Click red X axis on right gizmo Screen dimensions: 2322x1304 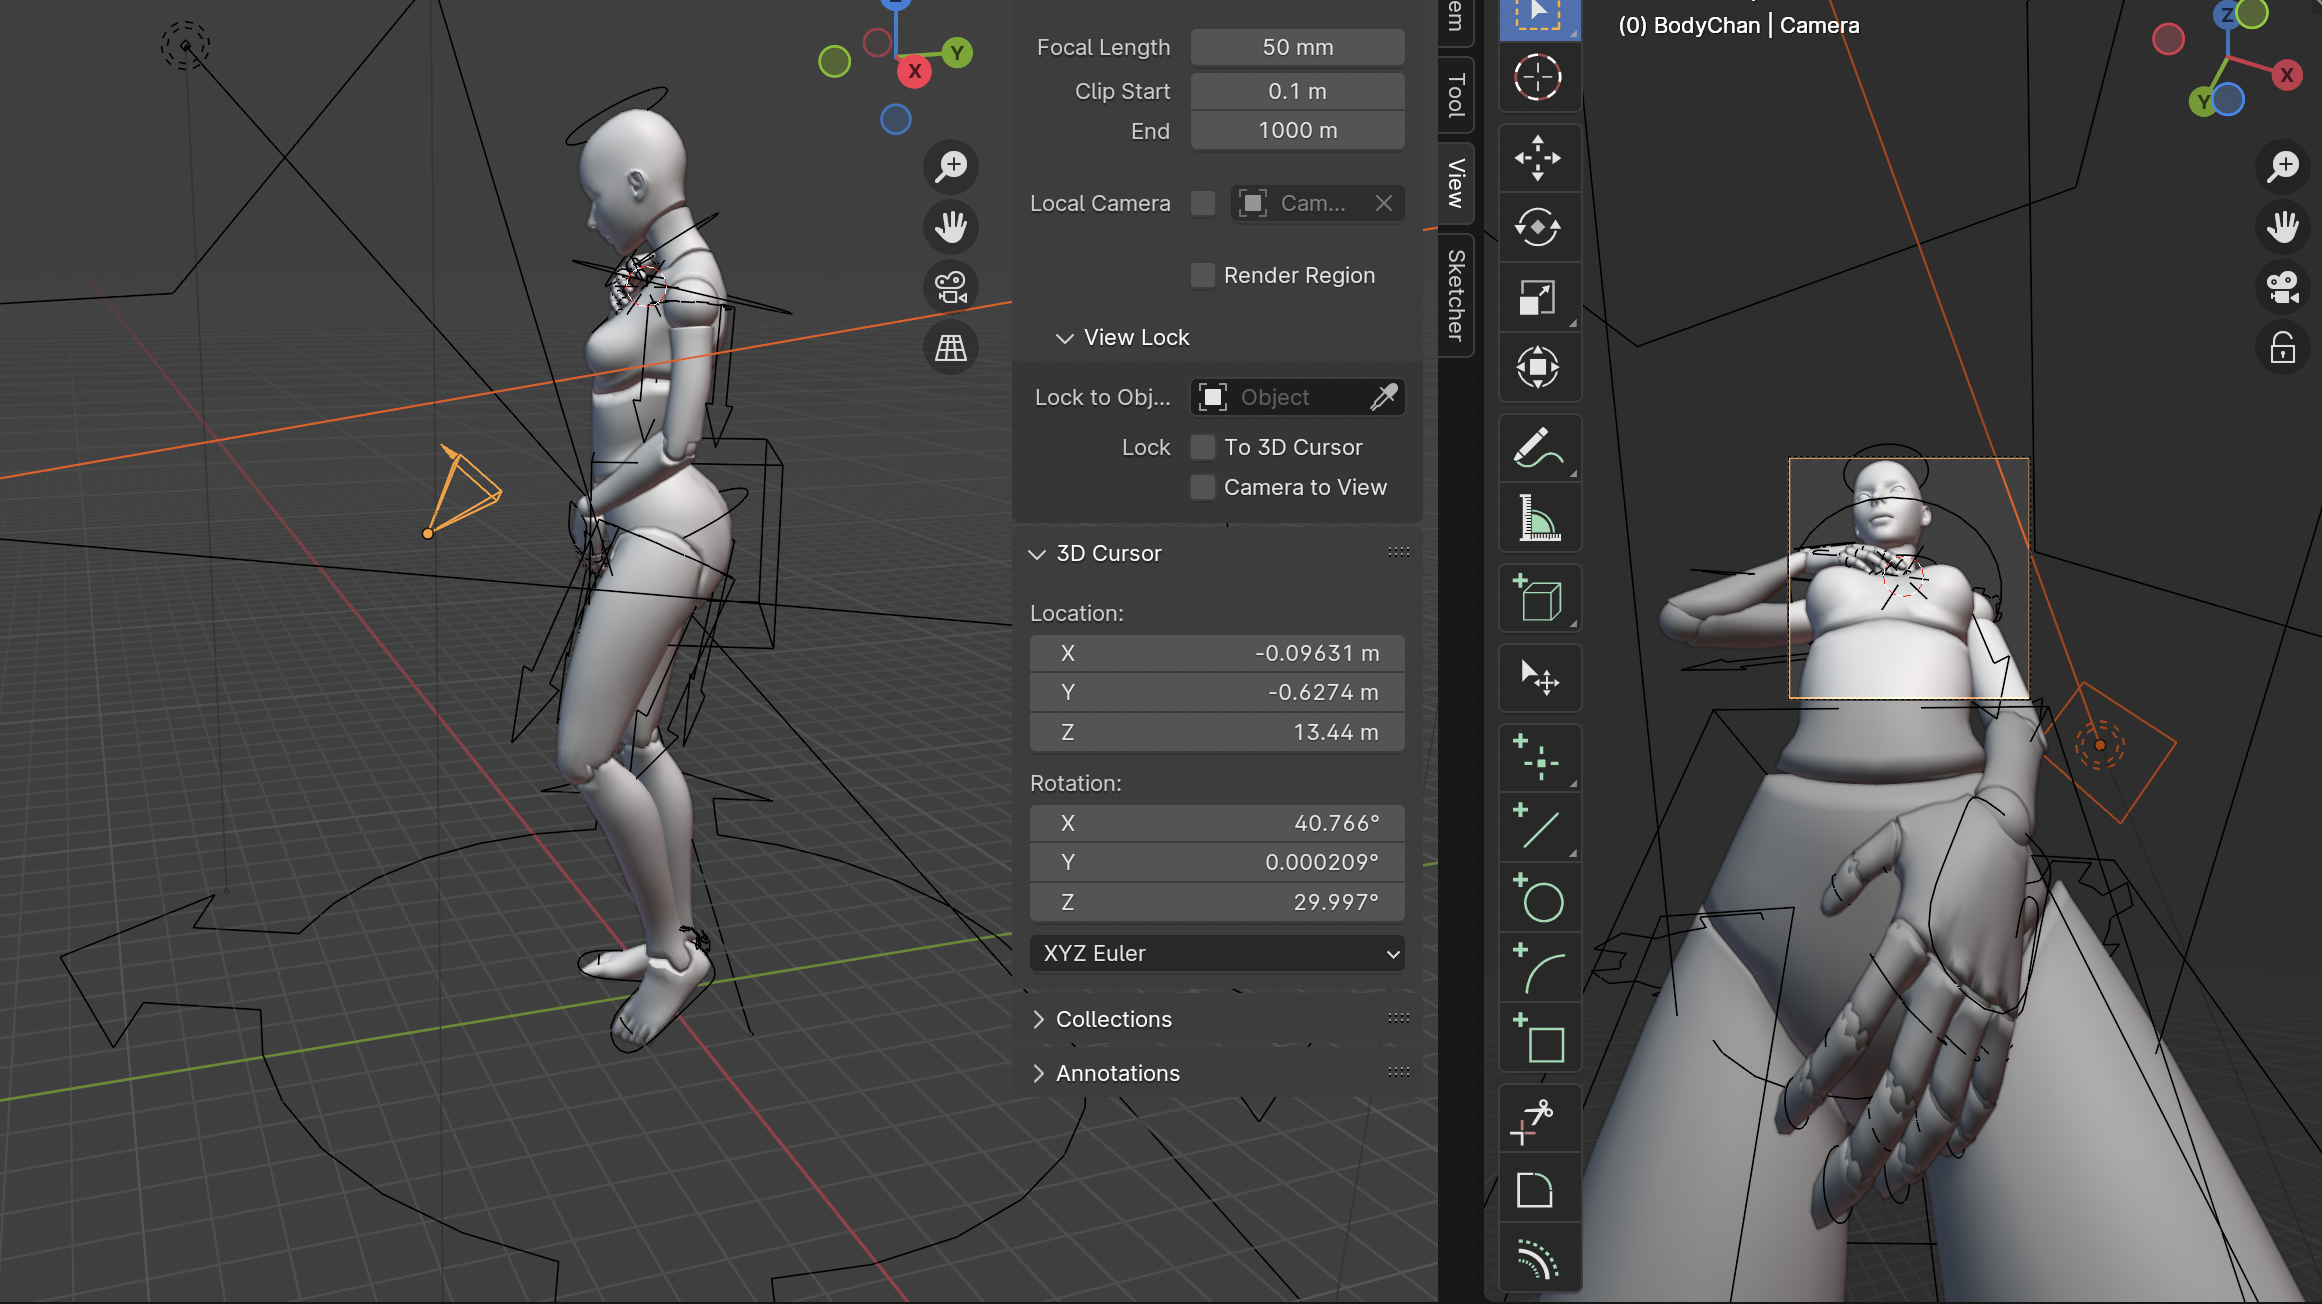(2286, 75)
